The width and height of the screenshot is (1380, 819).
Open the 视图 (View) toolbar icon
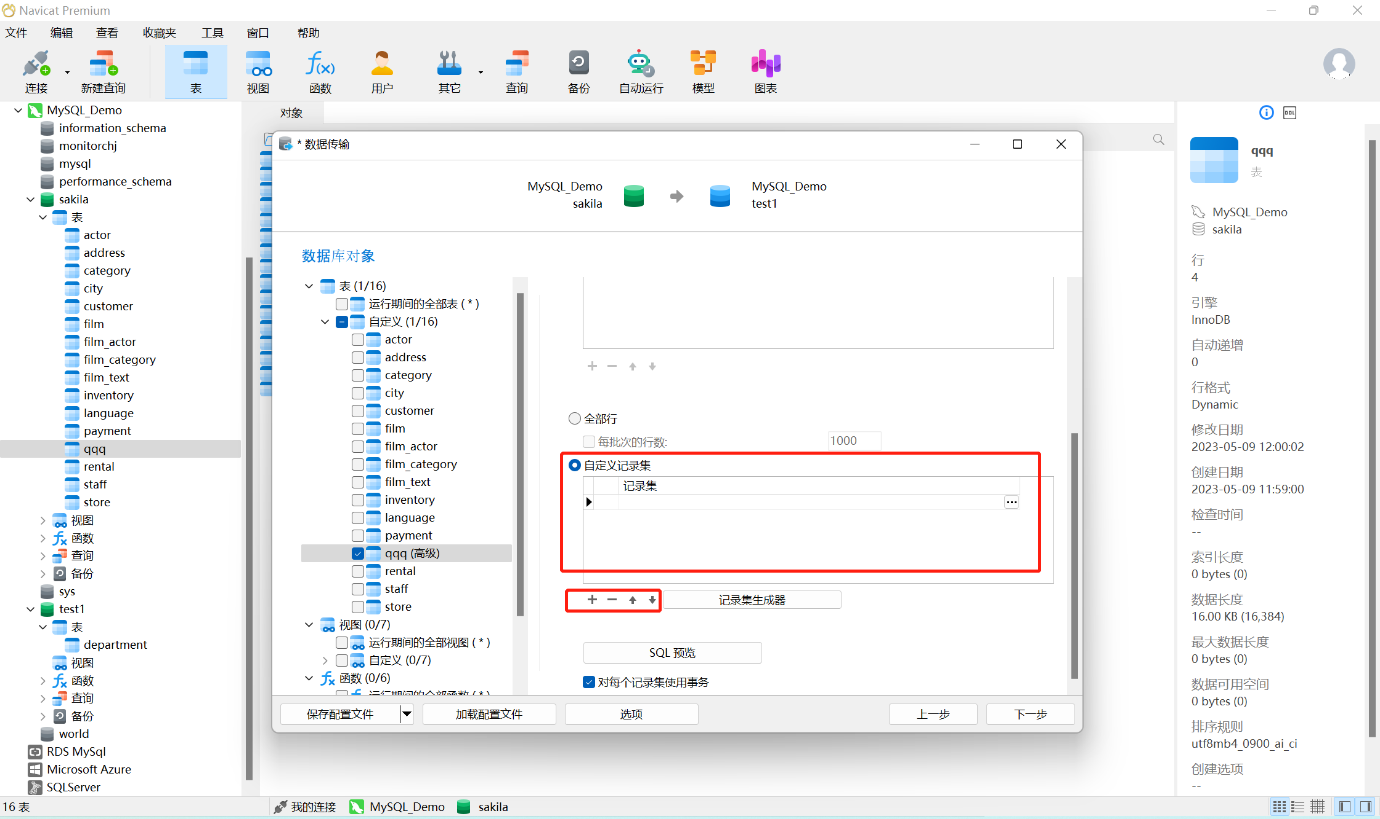[258, 66]
